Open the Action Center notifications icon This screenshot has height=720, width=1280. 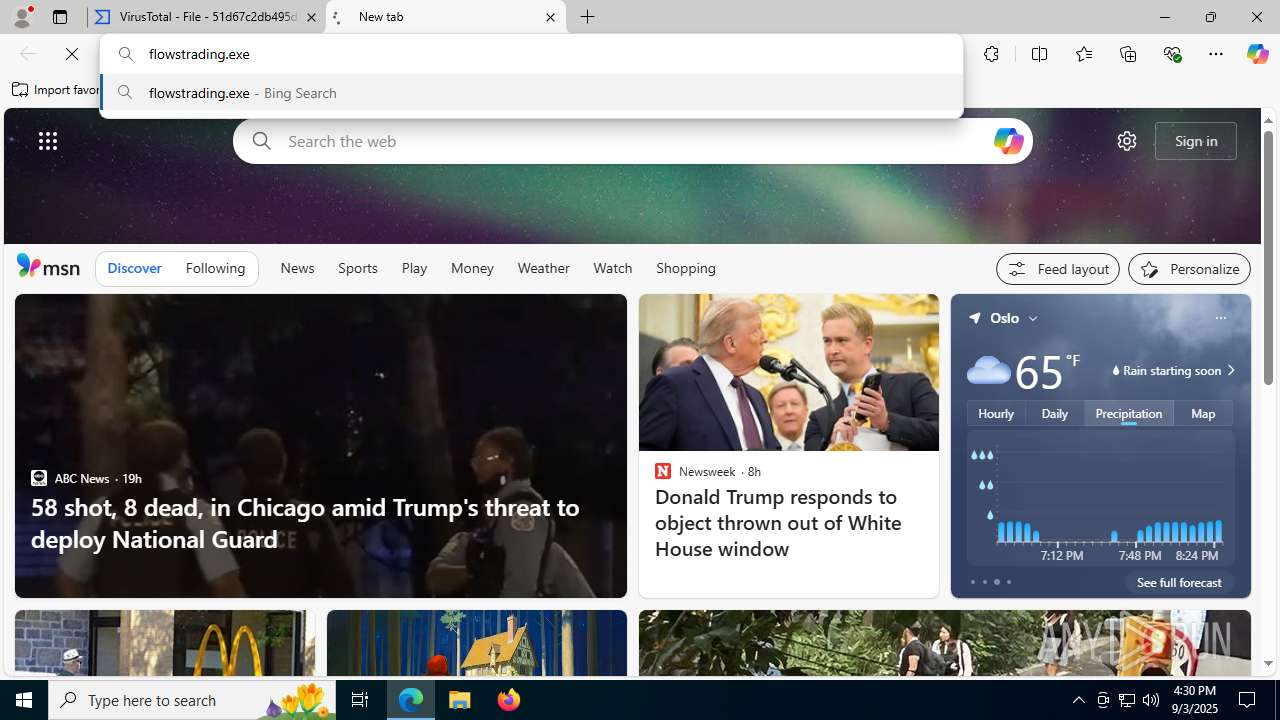pyautogui.click(x=1248, y=700)
